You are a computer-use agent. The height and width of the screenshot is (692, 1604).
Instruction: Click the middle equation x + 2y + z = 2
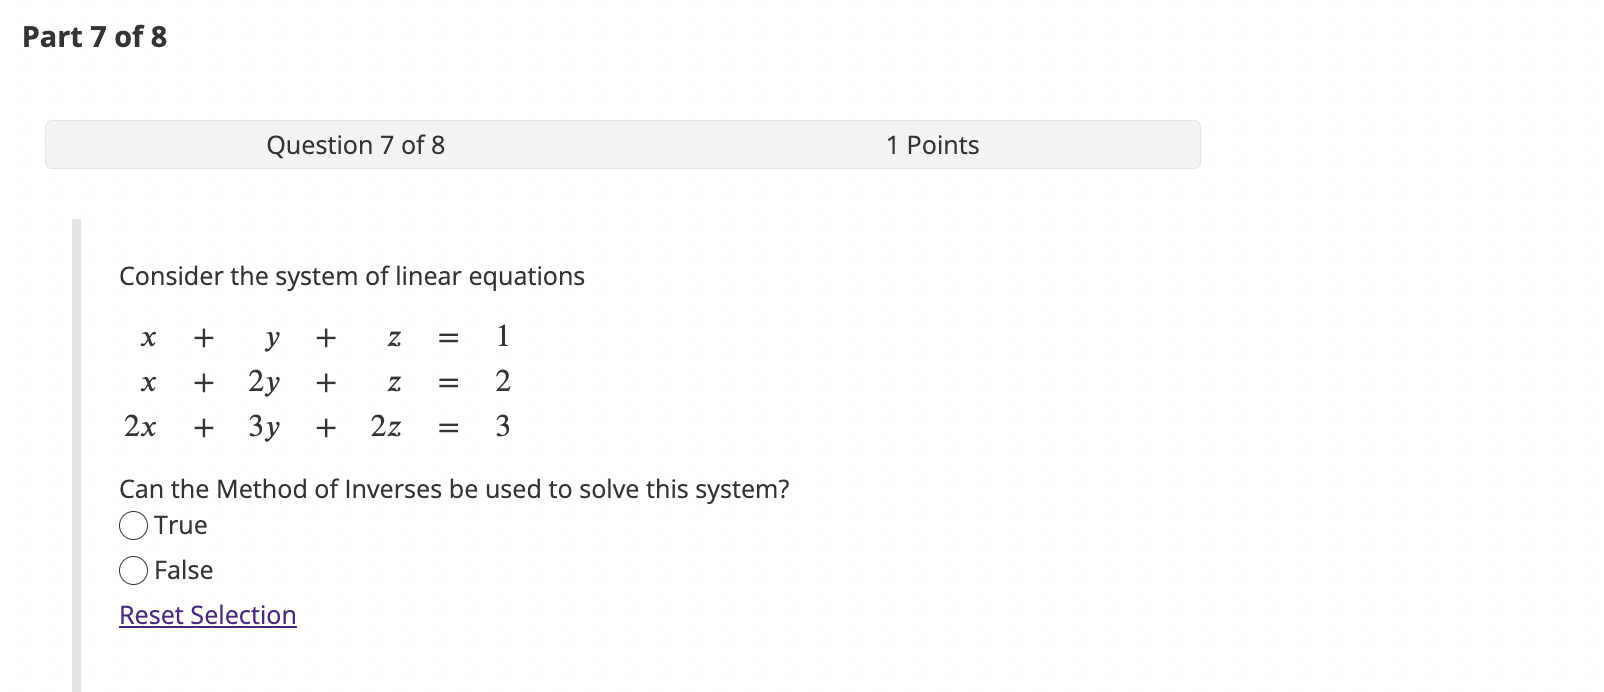[325, 381]
